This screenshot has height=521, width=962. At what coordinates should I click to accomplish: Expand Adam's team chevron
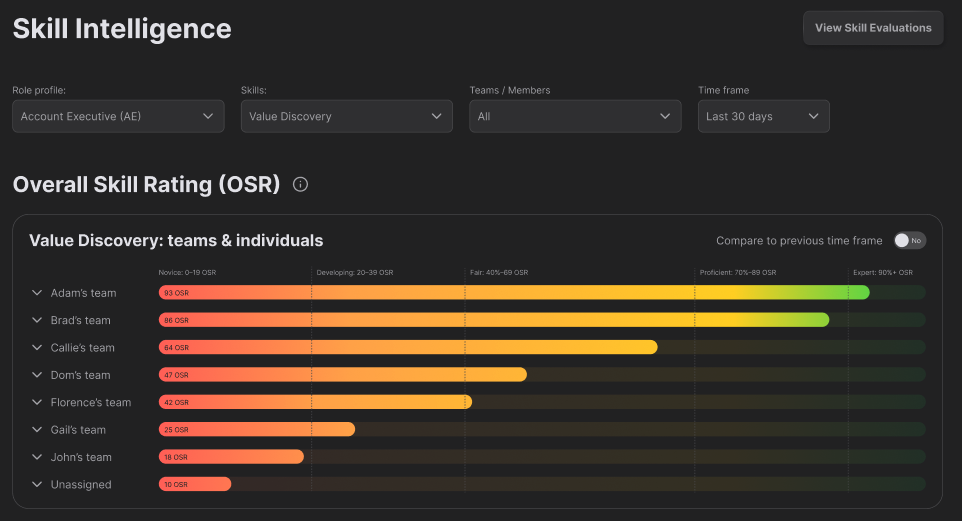37,293
